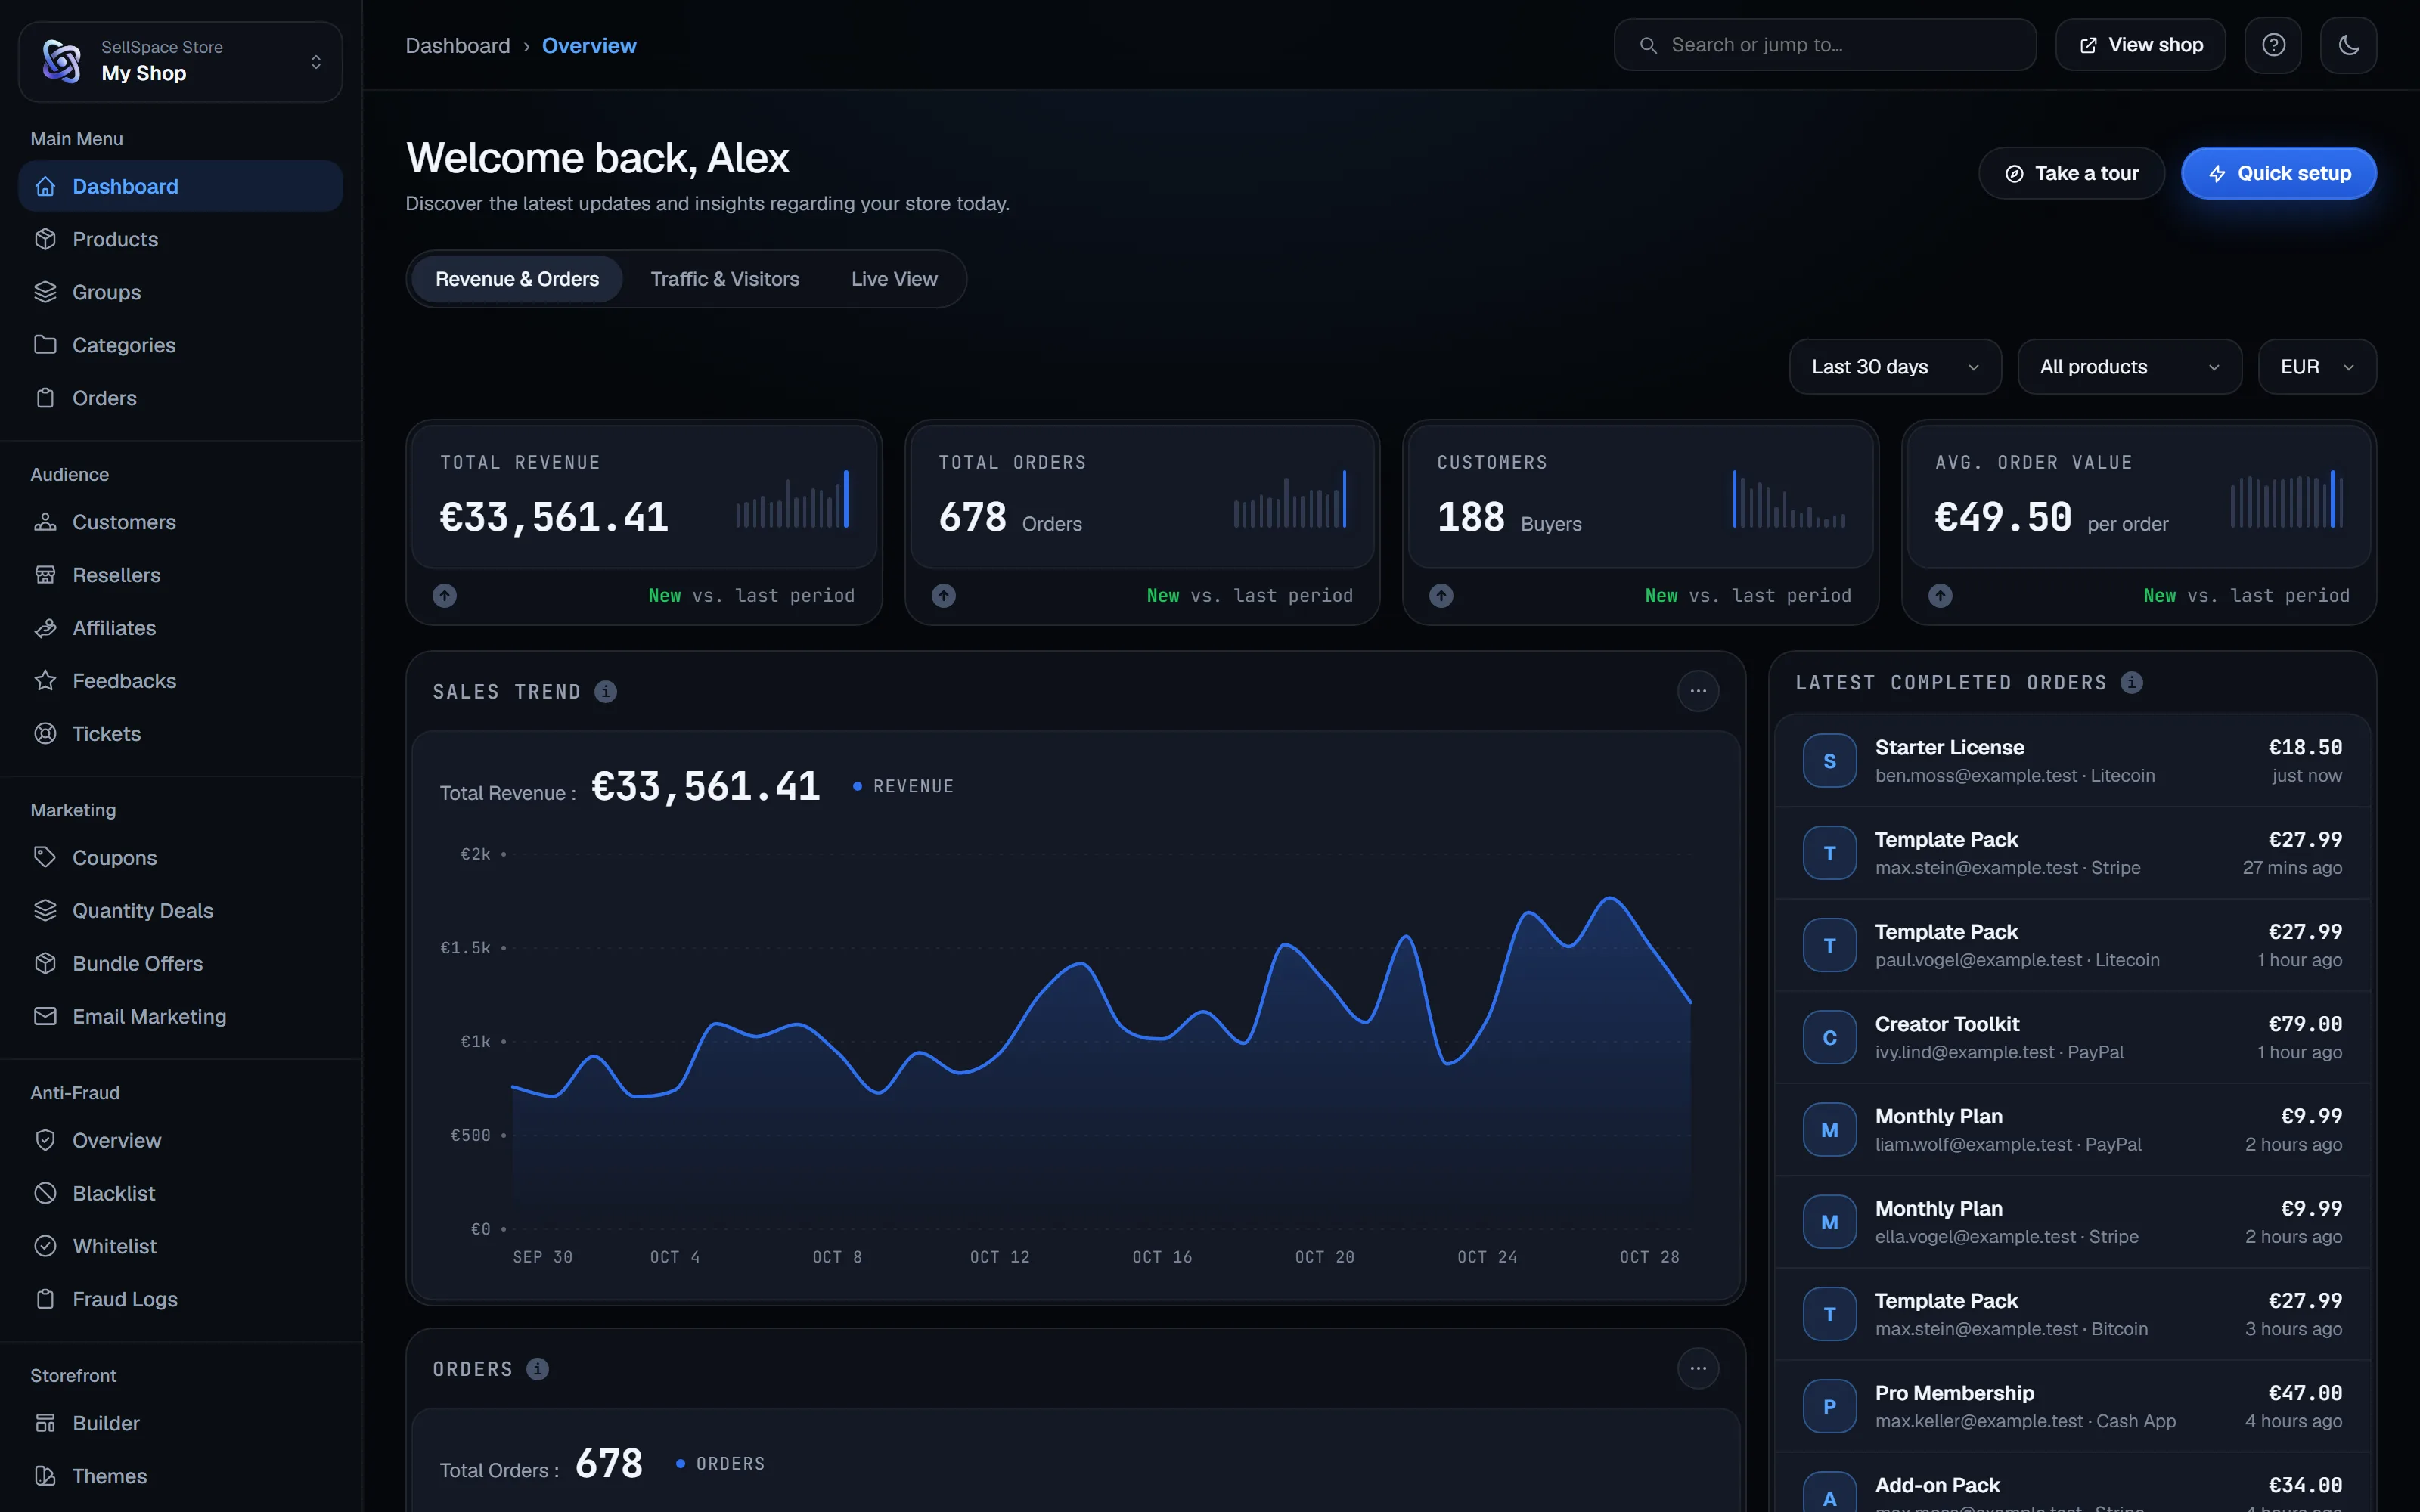
Task: Open Products from the sidebar
Action: pyautogui.click(x=180, y=239)
